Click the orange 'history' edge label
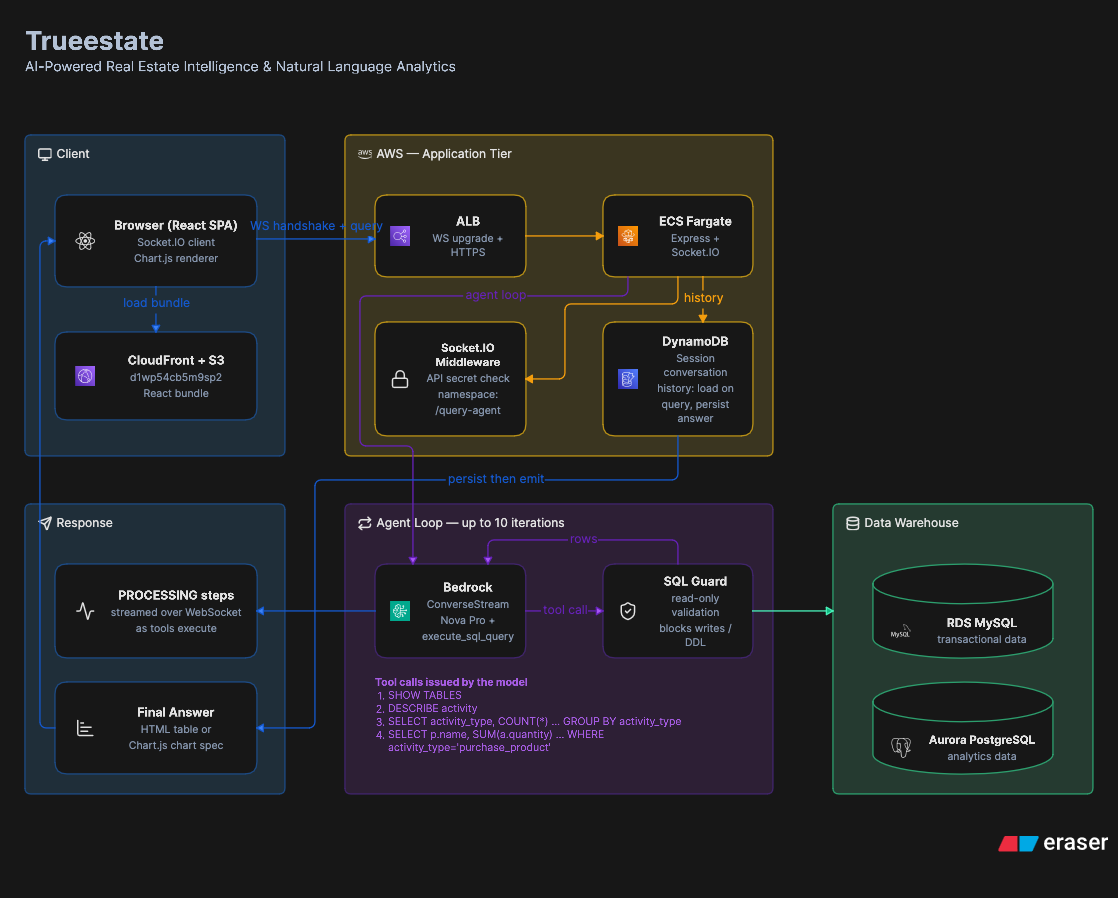Image resolution: width=1118 pixels, height=898 pixels. [703, 297]
